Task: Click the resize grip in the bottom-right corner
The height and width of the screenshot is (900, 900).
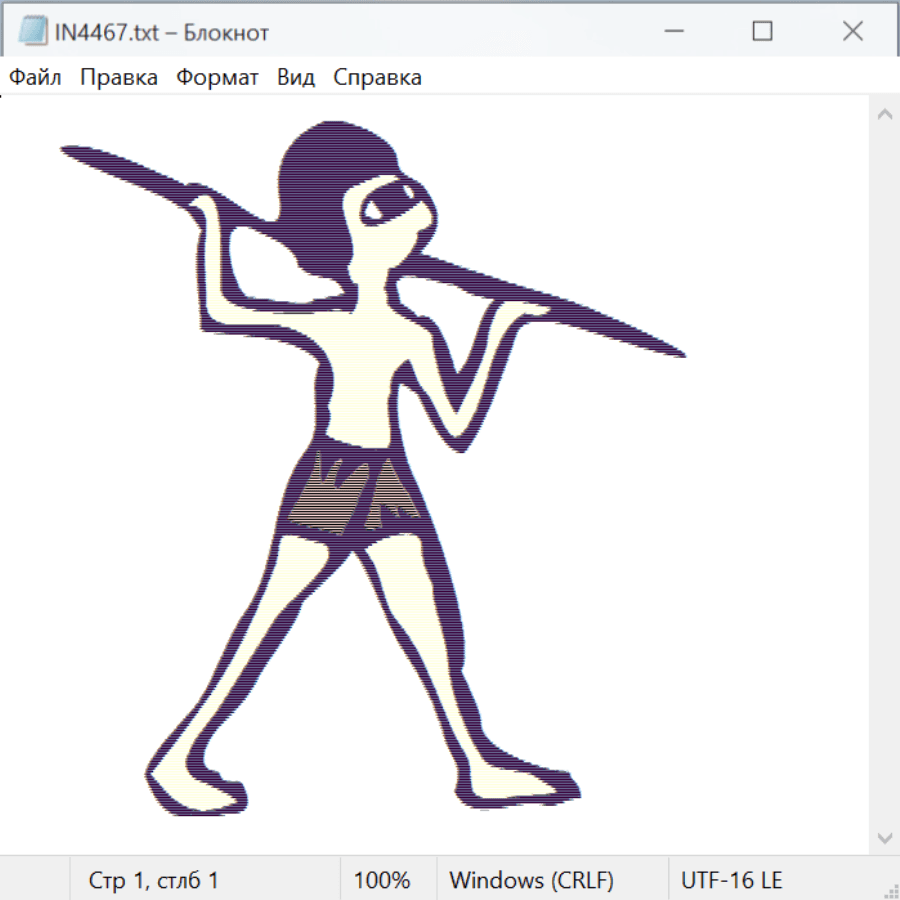Action: (891, 891)
